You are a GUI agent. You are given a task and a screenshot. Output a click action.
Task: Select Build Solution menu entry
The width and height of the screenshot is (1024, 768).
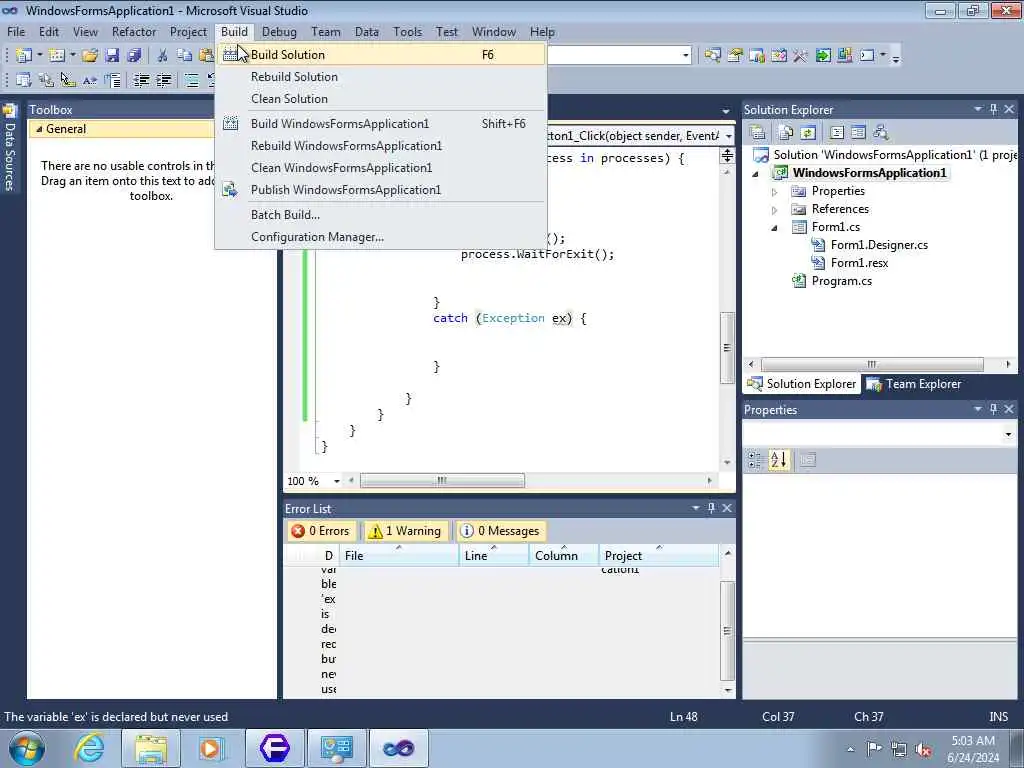[381, 55]
